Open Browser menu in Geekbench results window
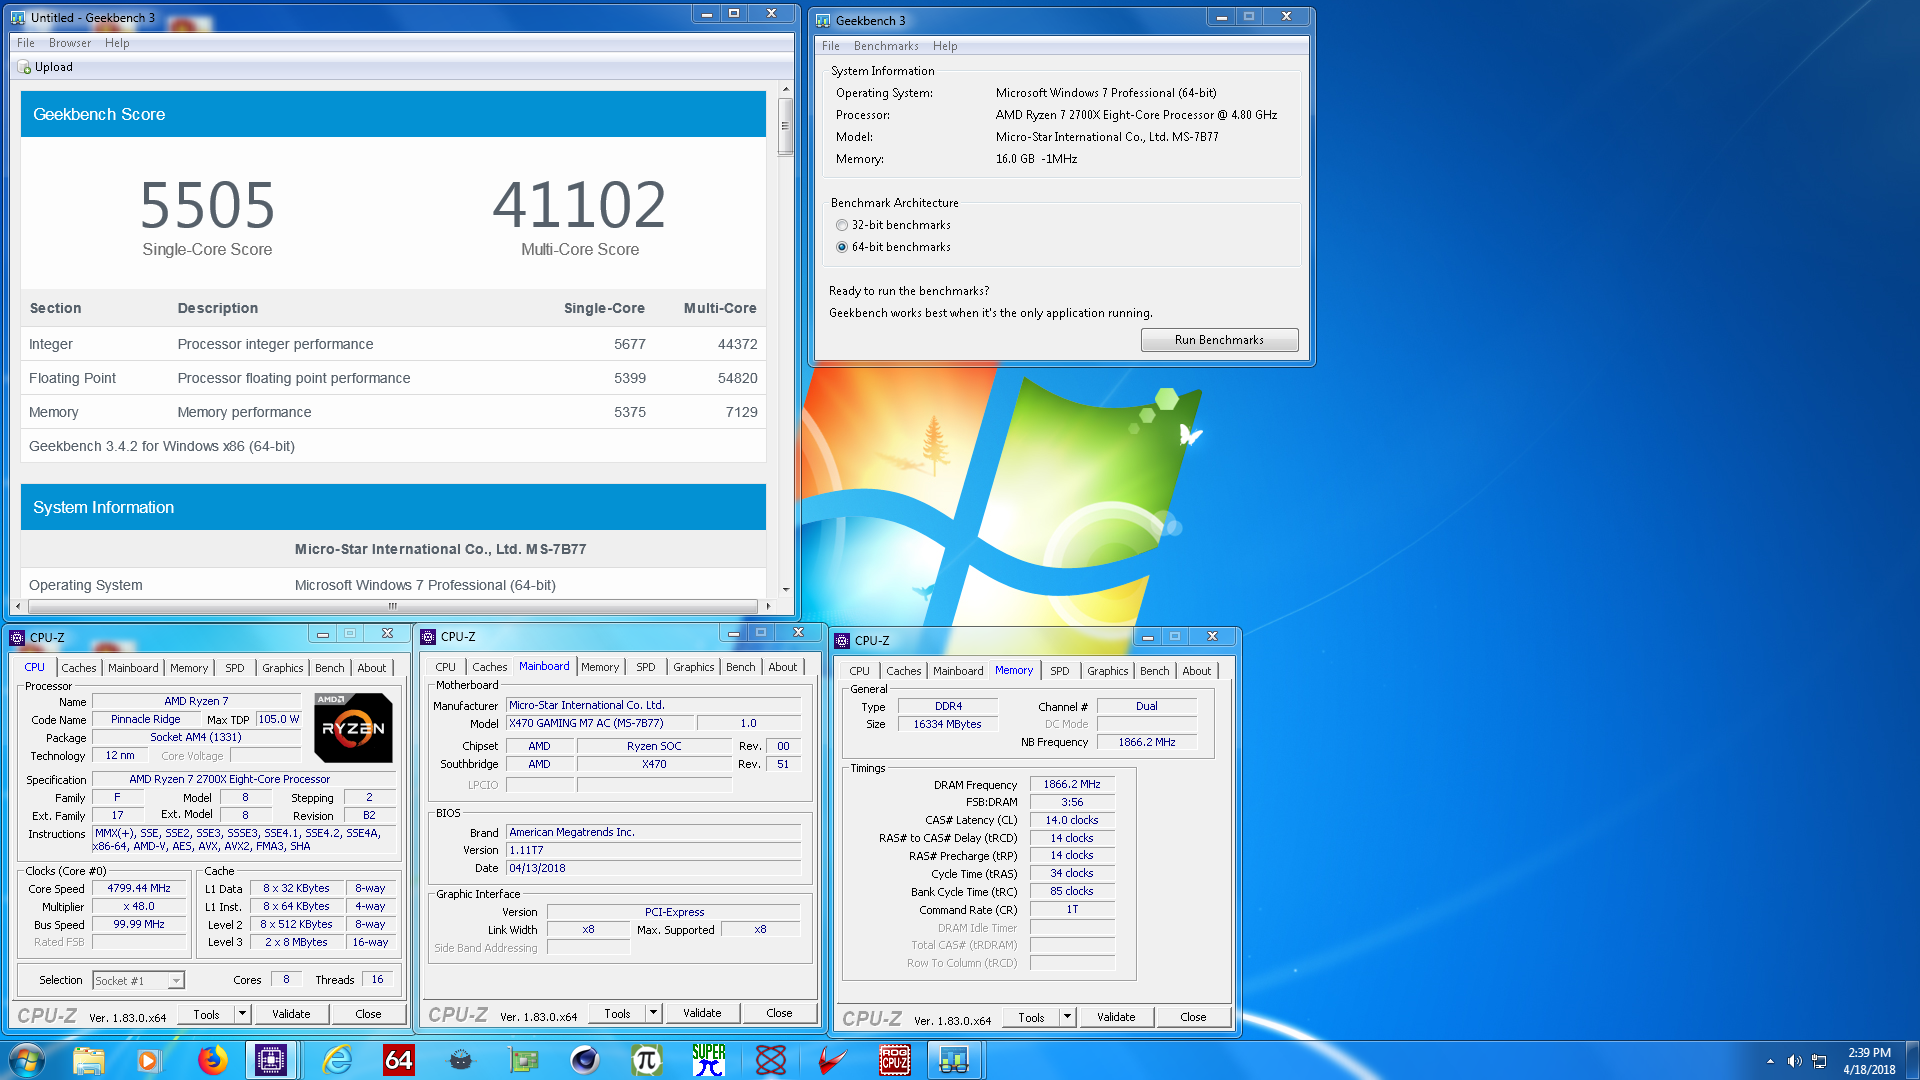This screenshot has width=1920, height=1080. (70, 43)
